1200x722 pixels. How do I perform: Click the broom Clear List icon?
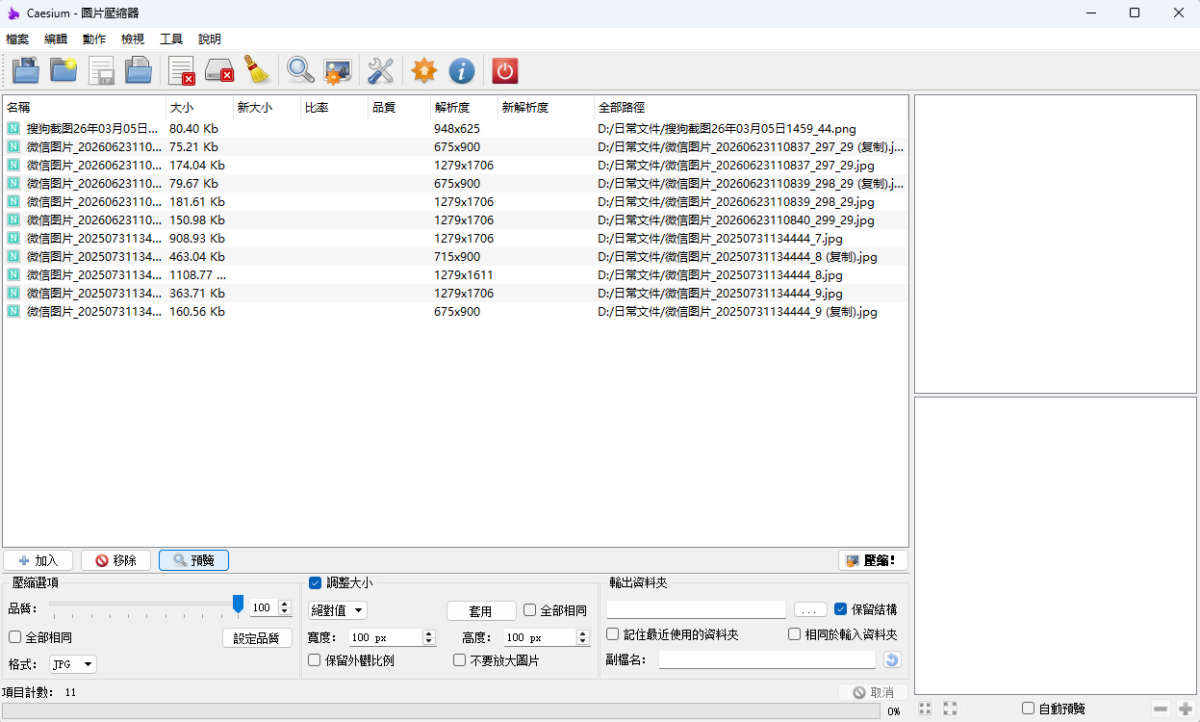tap(257, 70)
